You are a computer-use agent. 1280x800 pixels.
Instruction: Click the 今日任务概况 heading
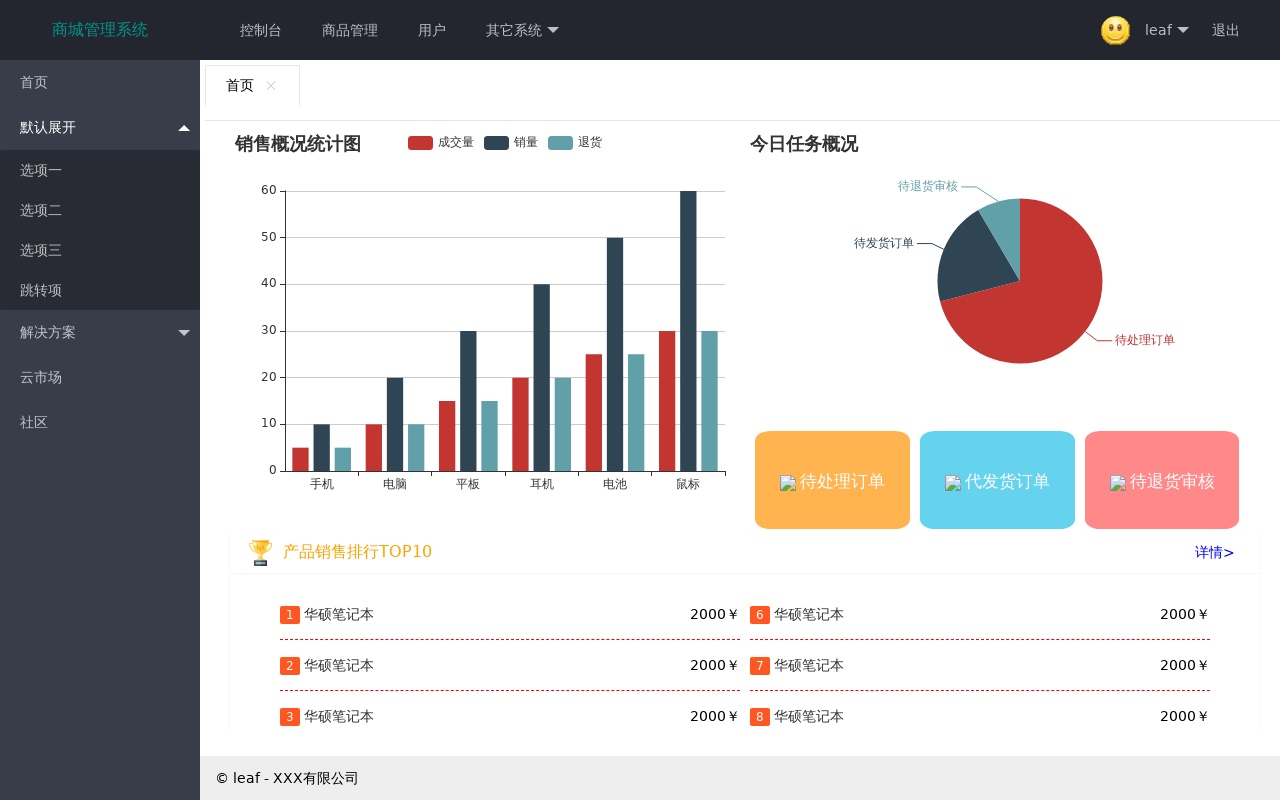pos(804,144)
